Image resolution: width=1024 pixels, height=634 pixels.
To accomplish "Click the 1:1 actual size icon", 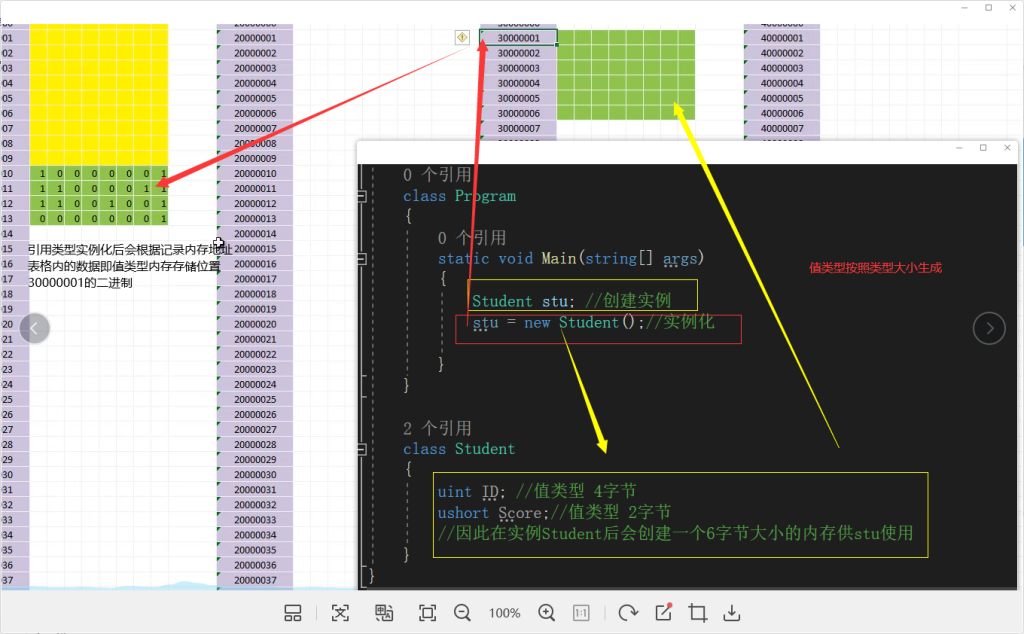I will (x=581, y=612).
